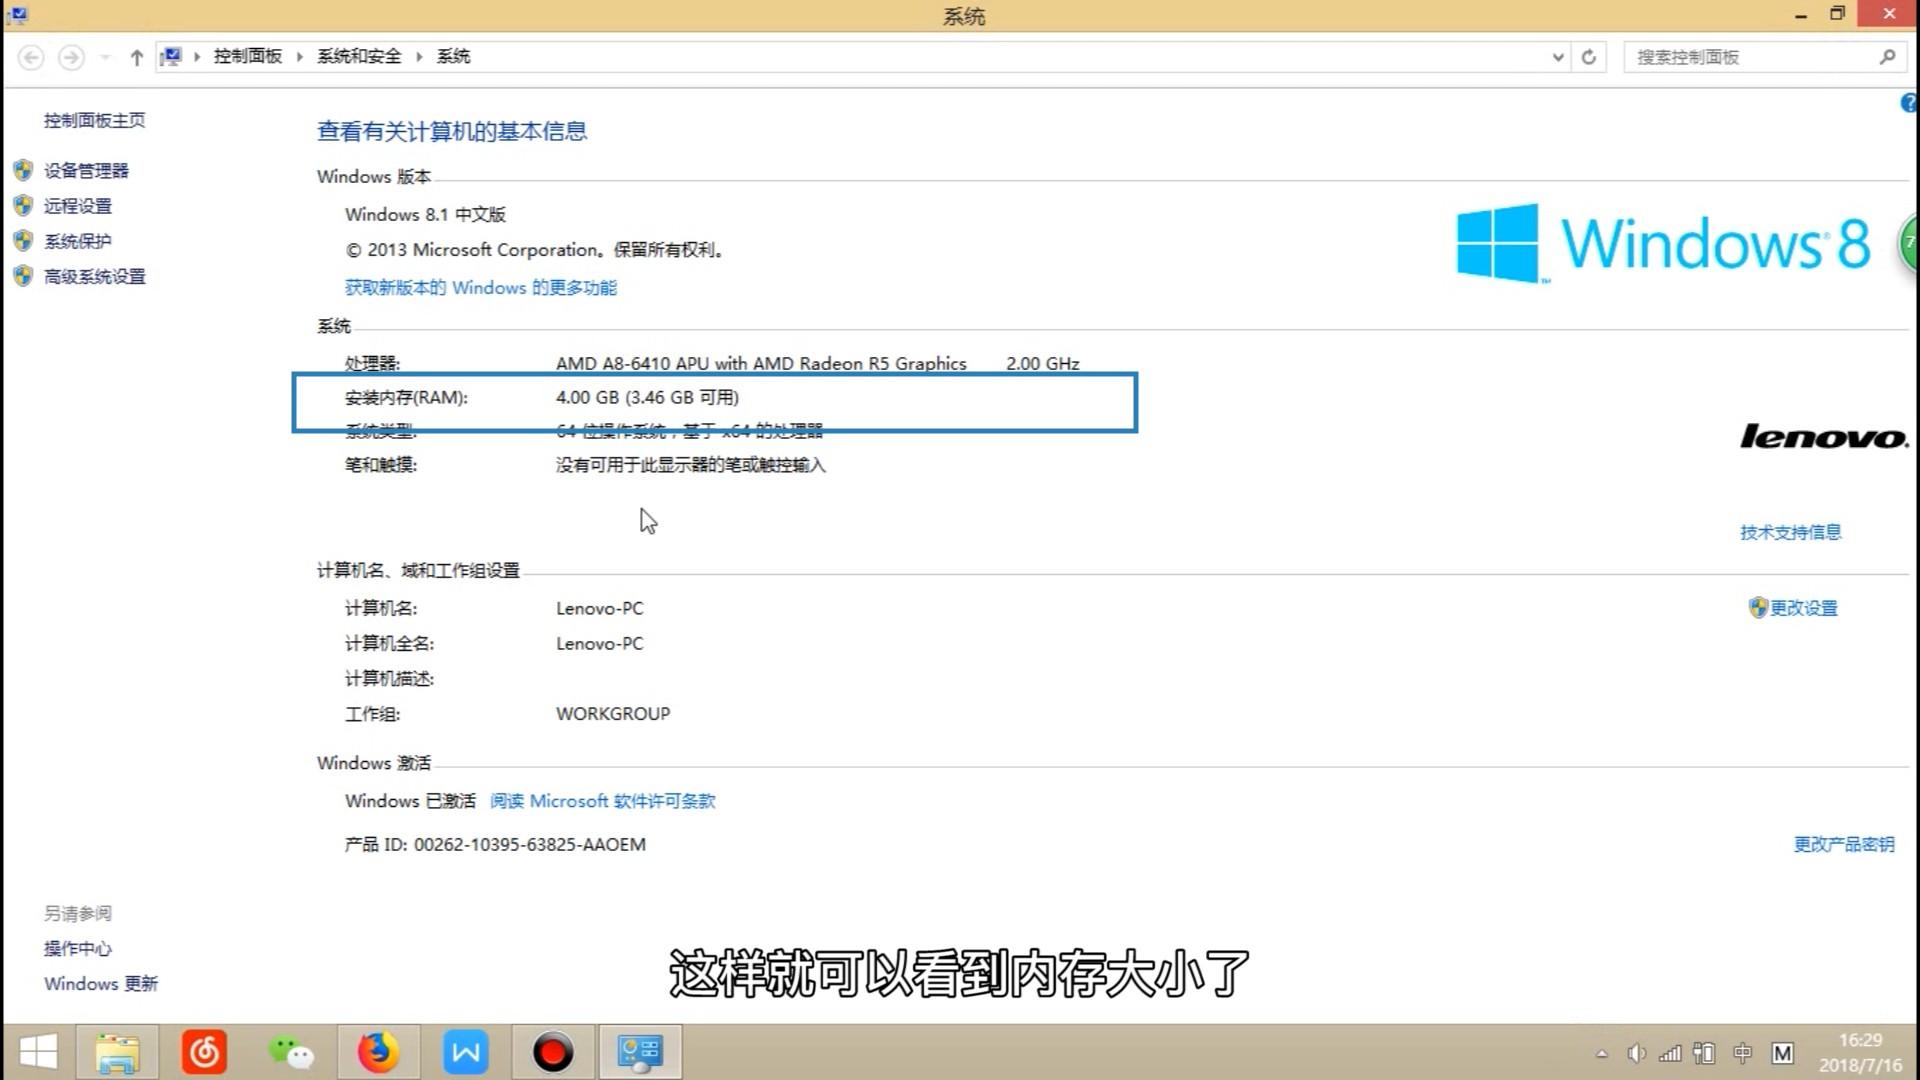Screen dimensions: 1920x1080
Task: Open Change product key link
Action: (x=1843, y=844)
